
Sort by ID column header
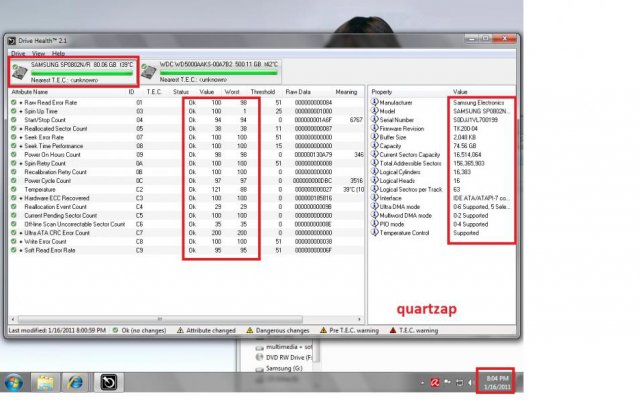click(132, 92)
